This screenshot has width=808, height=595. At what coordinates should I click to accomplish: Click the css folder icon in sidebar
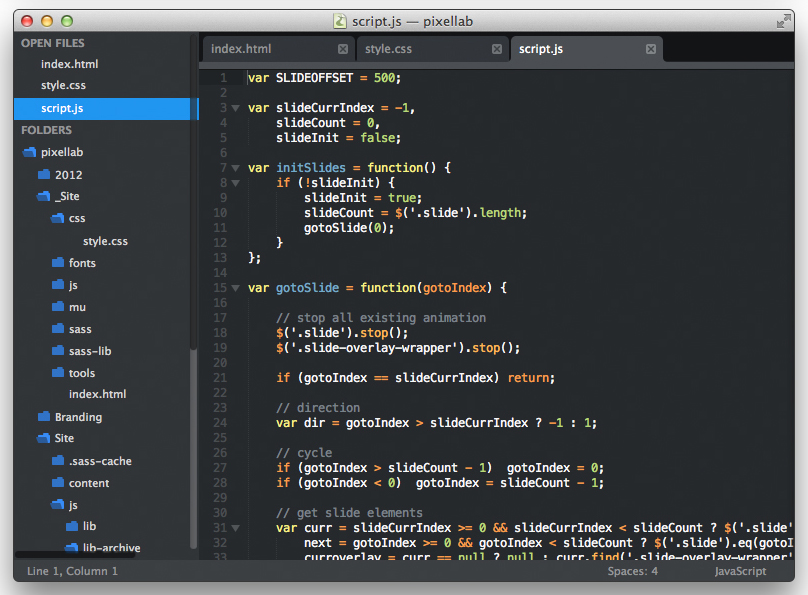coord(57,218)
